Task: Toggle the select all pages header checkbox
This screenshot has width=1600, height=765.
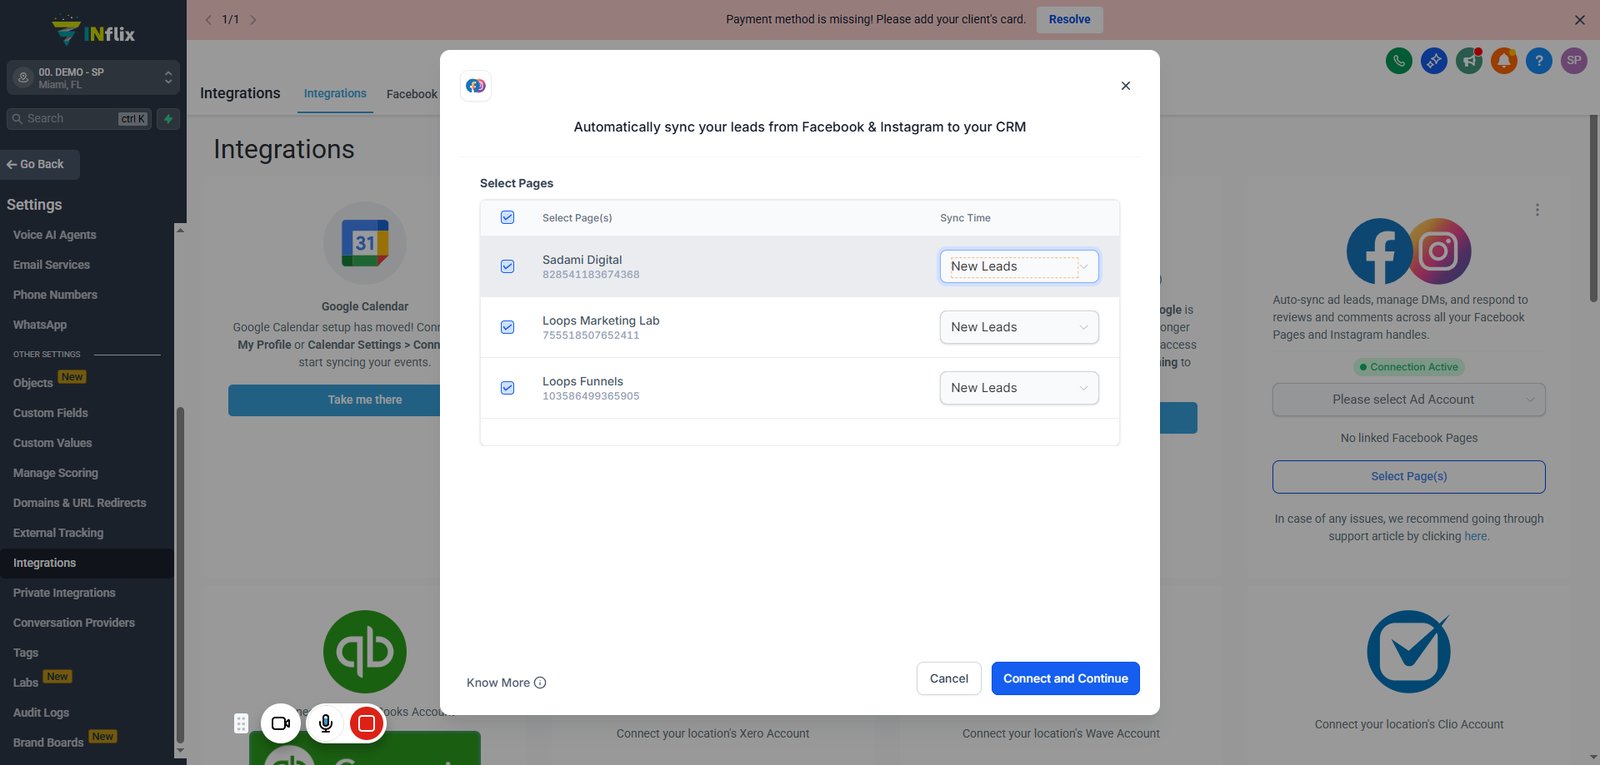Action: pos(508,218)
